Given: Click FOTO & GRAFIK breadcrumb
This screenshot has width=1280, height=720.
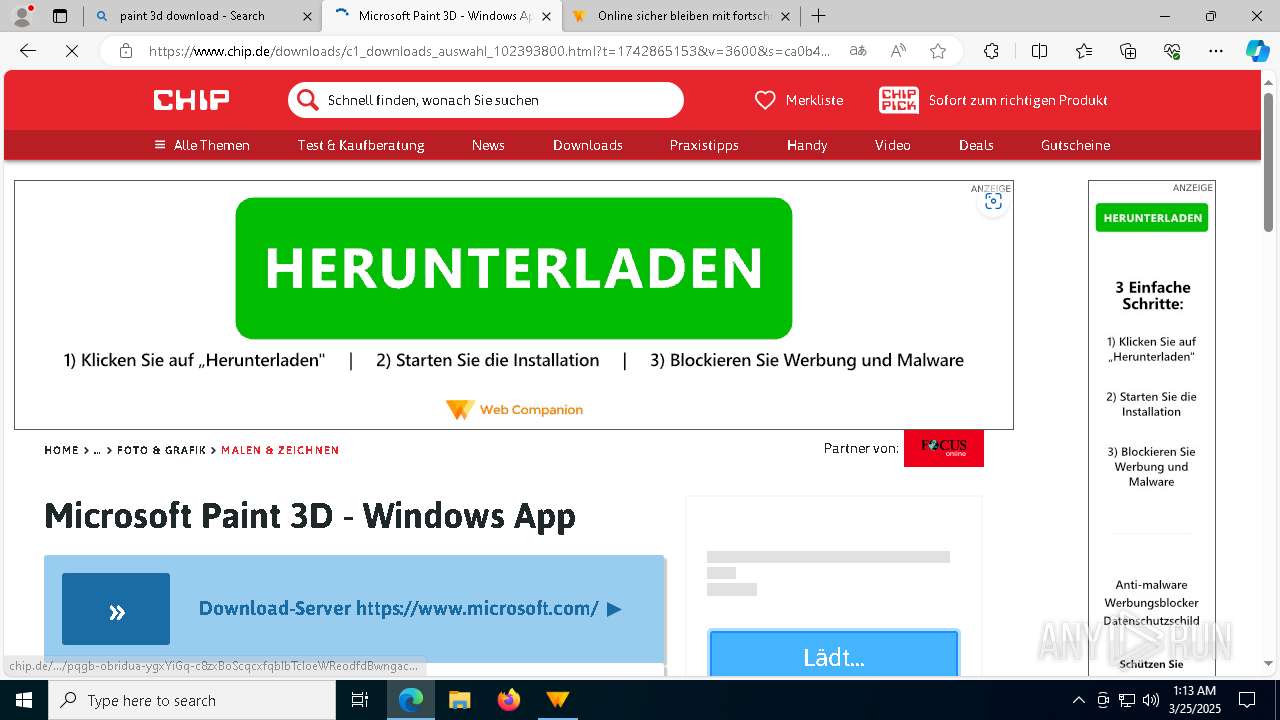Looking at the screenshot, I should tap(161, 450).
